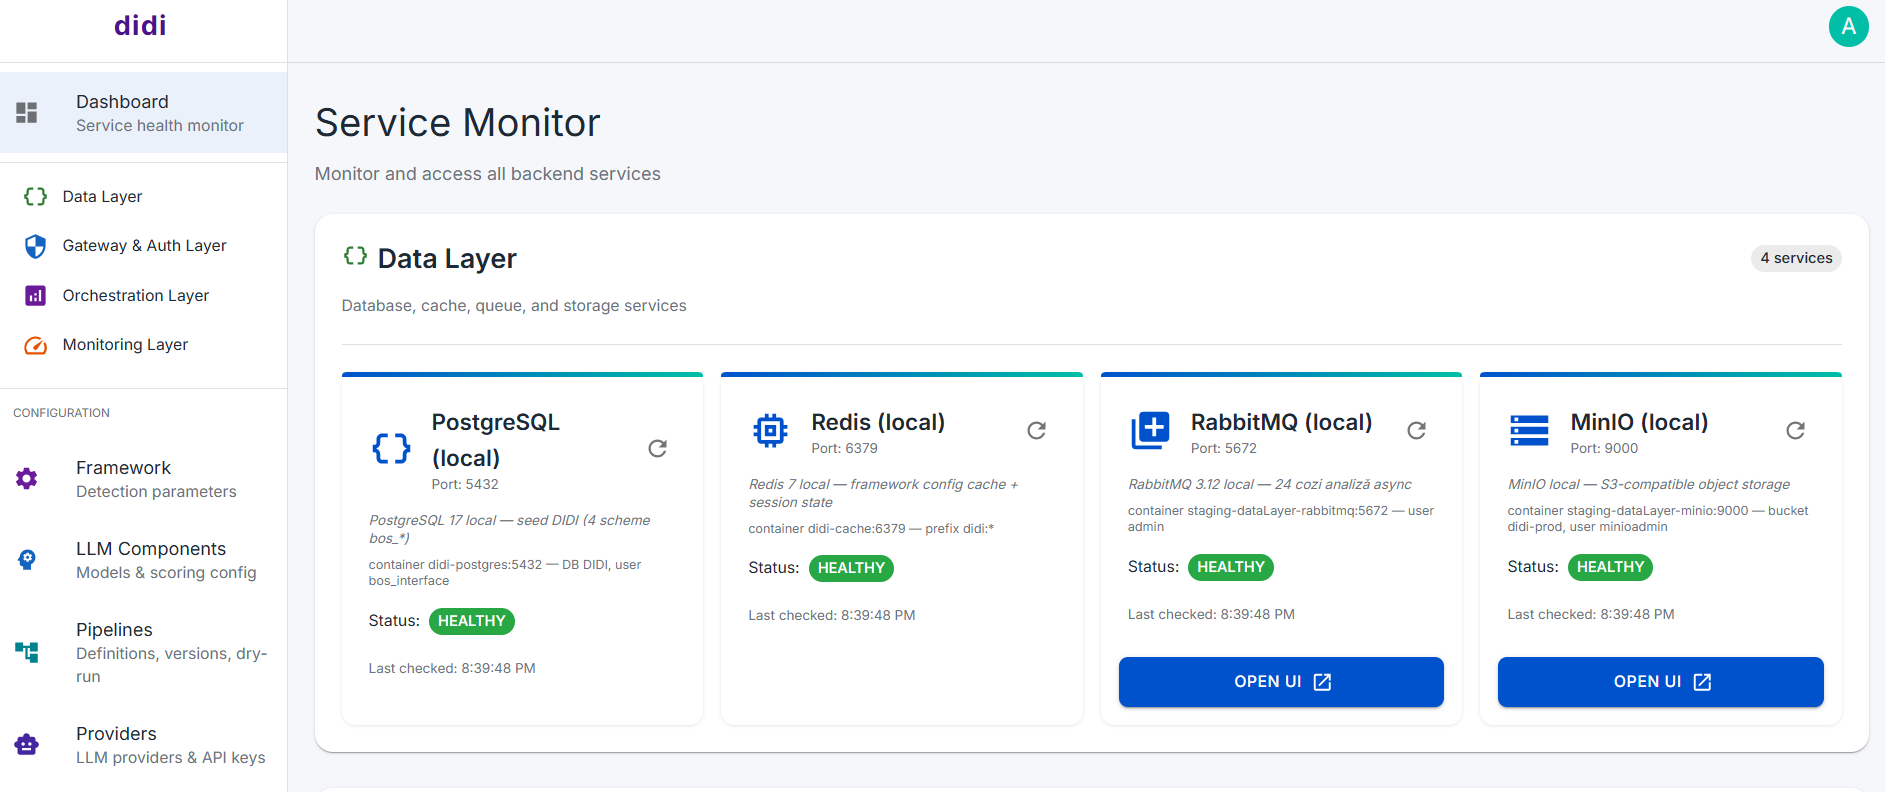Click the Monitoring Layer gauge icon
1885x792 pixels.
click(x=35, y=345)
